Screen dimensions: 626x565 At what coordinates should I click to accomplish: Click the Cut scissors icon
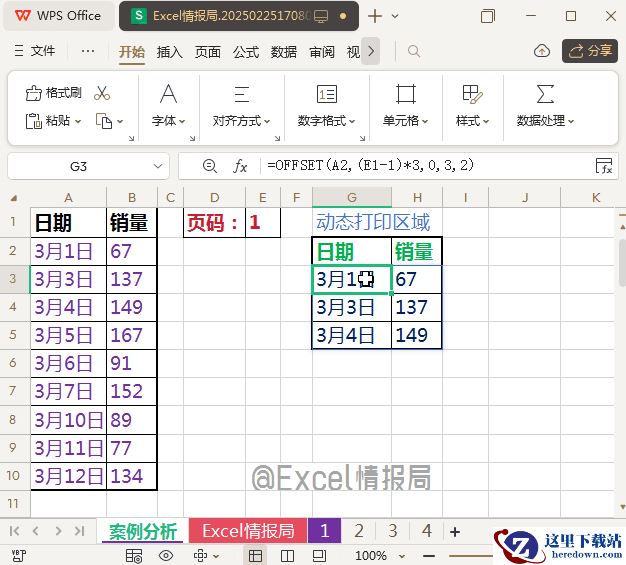pos(102,93)
